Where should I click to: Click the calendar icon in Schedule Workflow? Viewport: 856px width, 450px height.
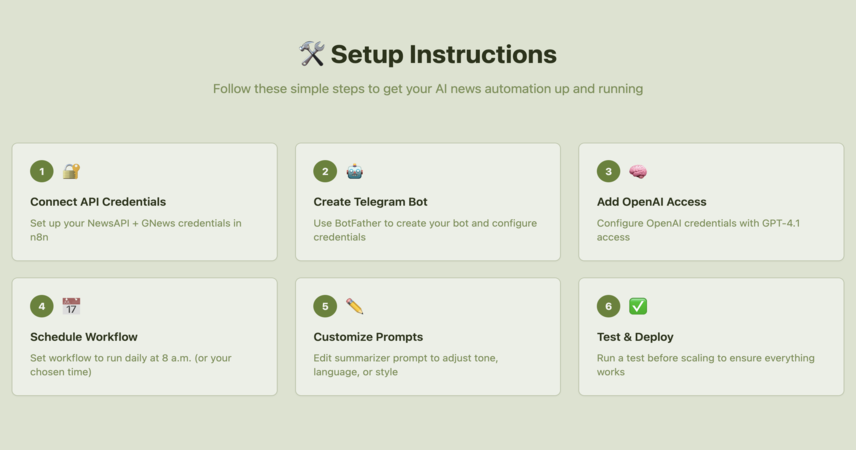[x=71, y=306]
